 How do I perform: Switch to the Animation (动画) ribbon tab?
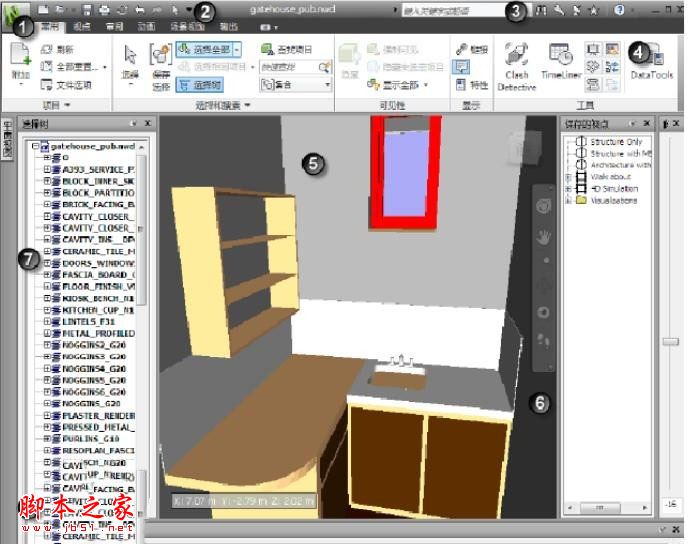[146, 27]
